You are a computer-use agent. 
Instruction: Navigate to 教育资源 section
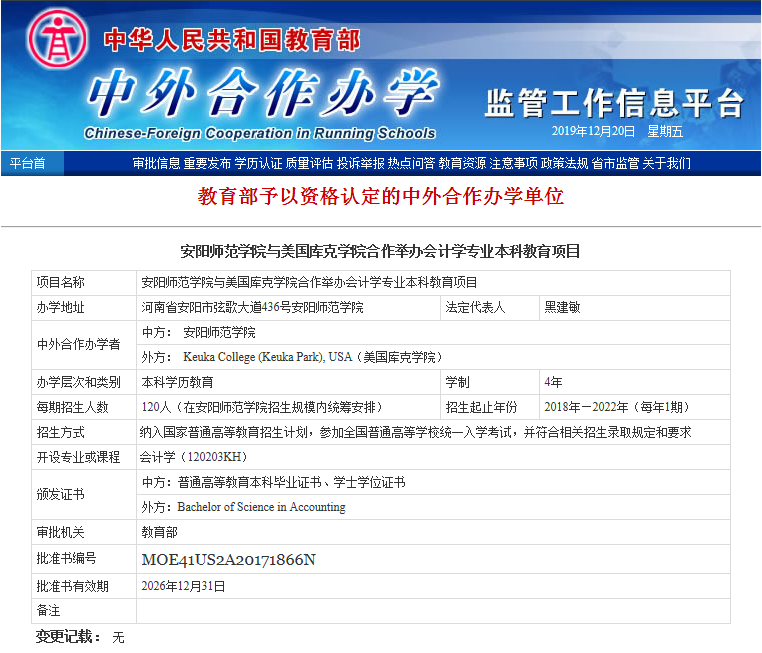point(462,164)
